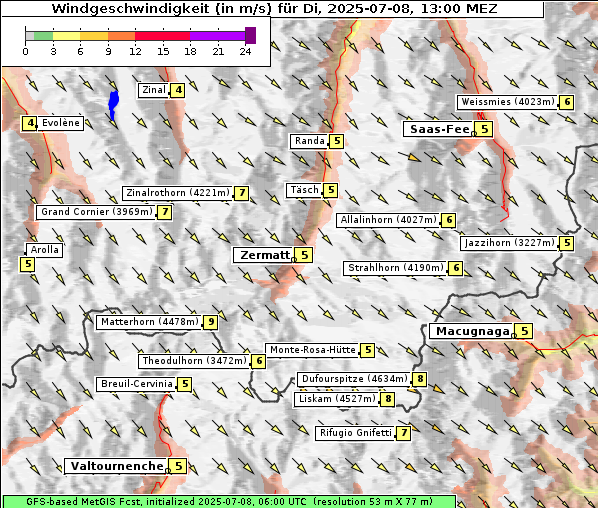This screenshot has width=598, height=508.
Task: Click the Evolène wind value 4
Action: (x=29, y=124)
